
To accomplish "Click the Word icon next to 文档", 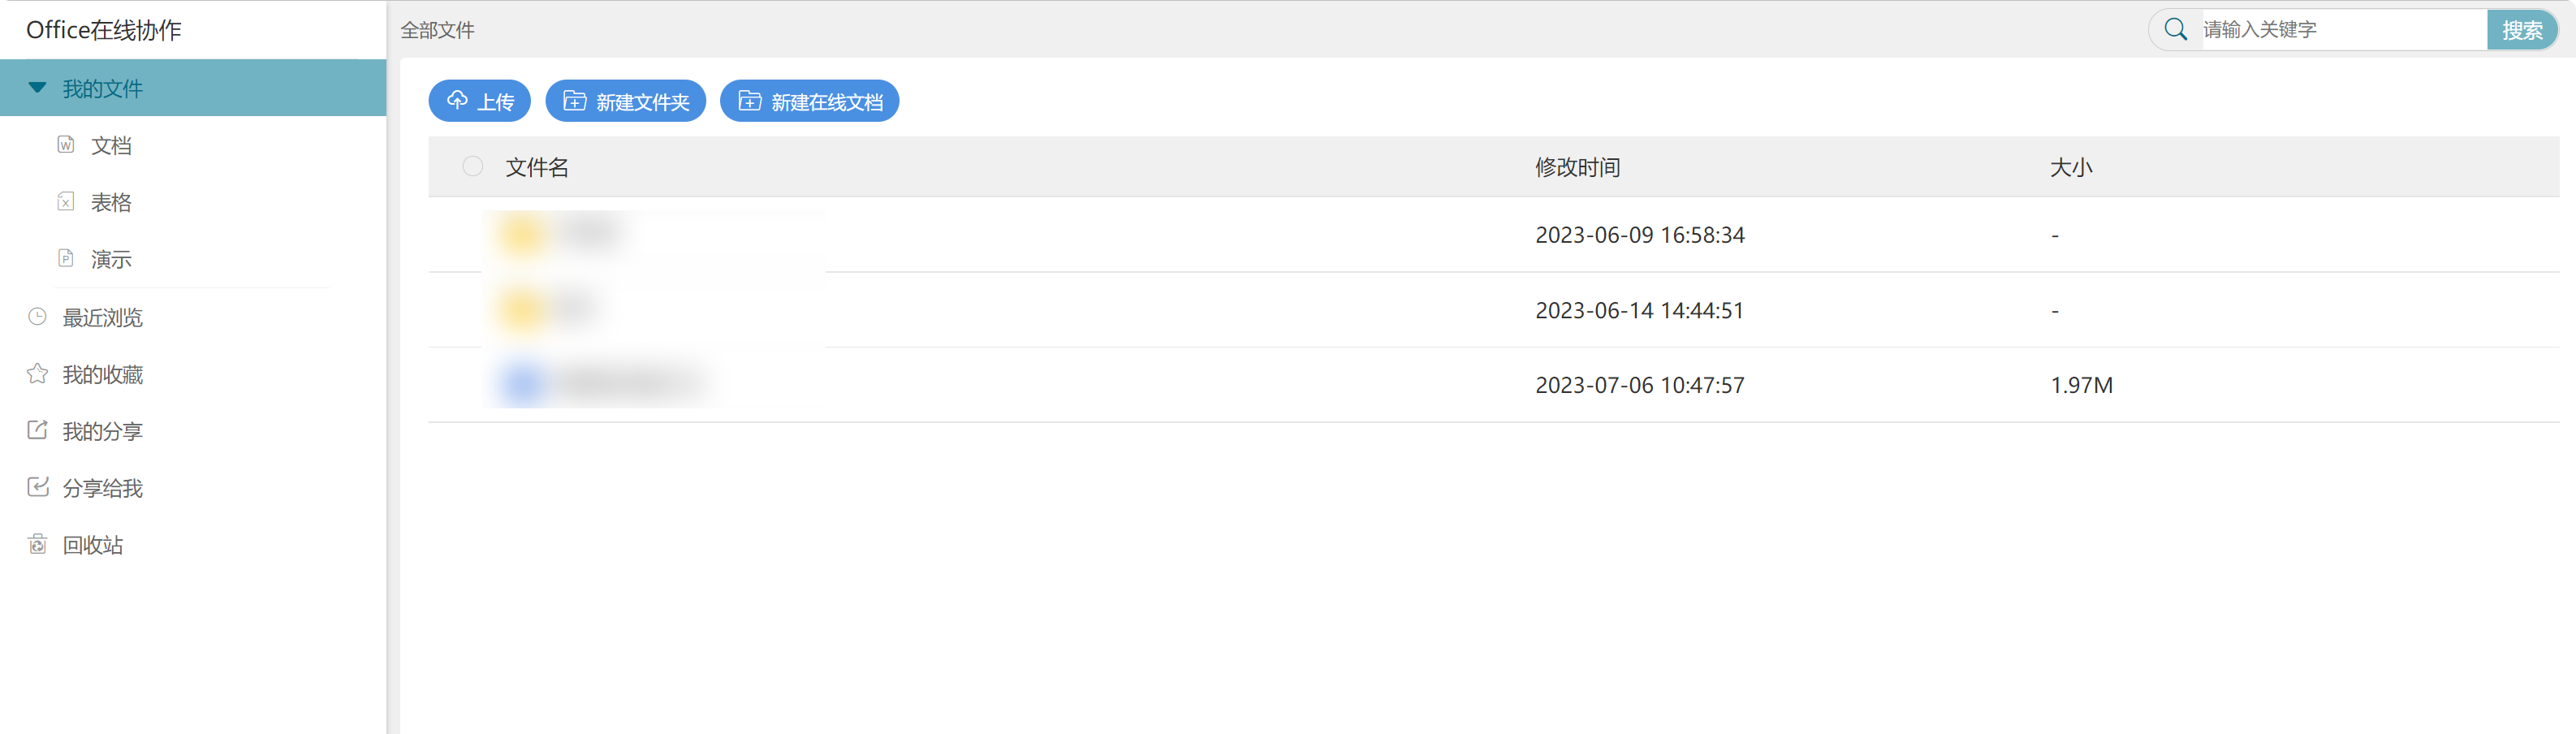I will tap(66, 145).
